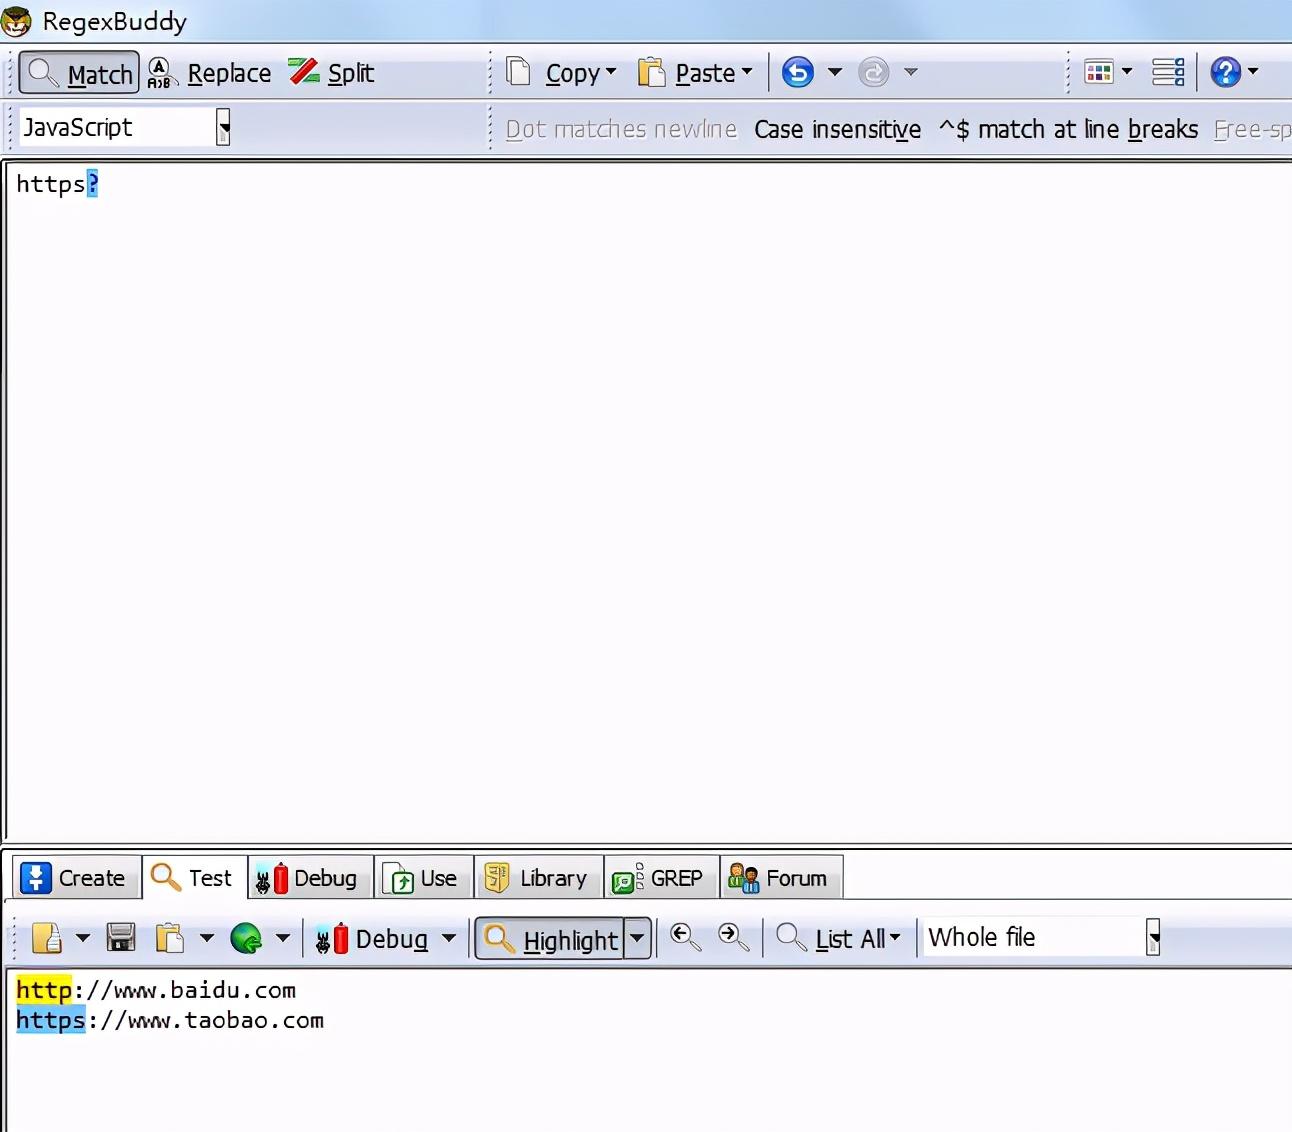Image resolution: width=1292 pixels, height=1132 pixels.
Task: Click the highlighted https match in taobao line
Action: 51,1020
